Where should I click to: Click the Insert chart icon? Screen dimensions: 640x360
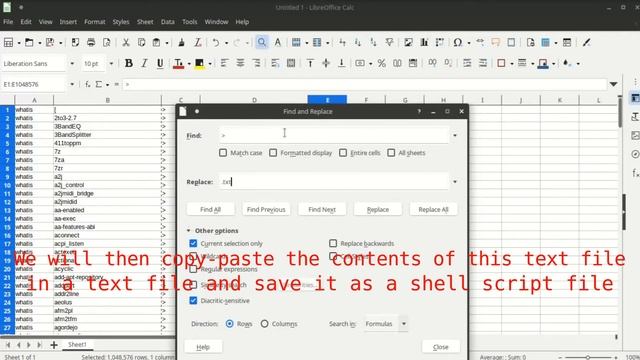(x=424, y=42)
